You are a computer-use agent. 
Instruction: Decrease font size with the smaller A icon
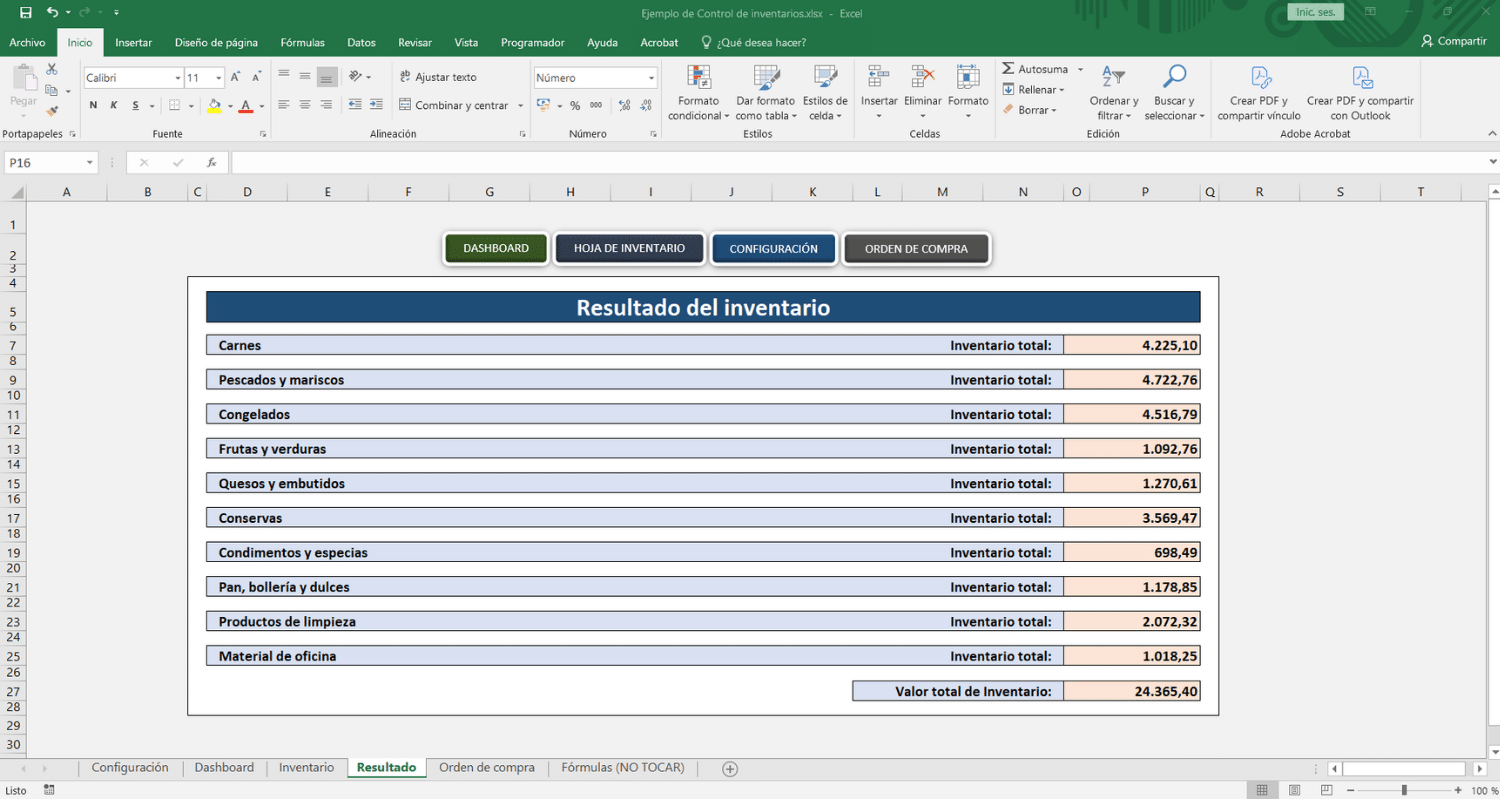256,77
